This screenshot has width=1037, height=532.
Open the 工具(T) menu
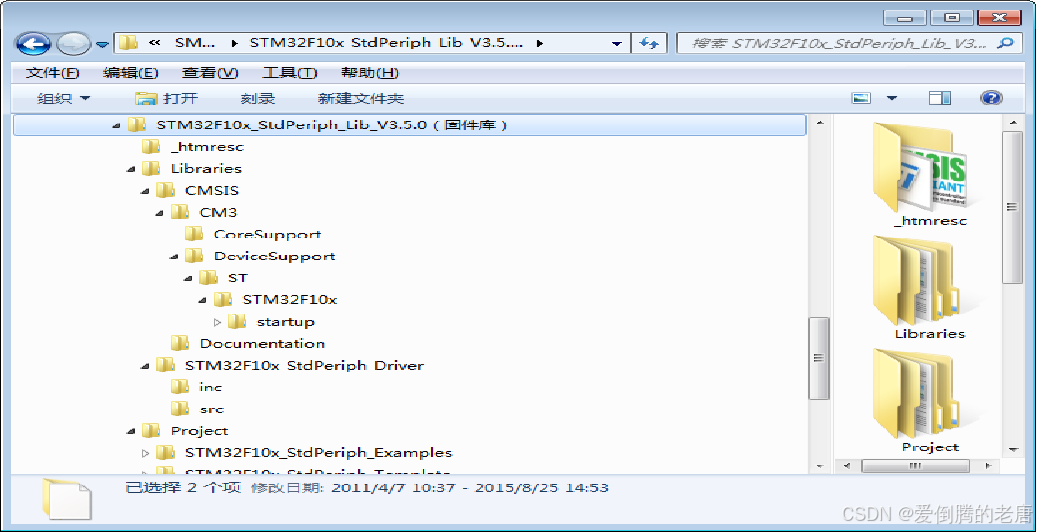pos(290,73)
